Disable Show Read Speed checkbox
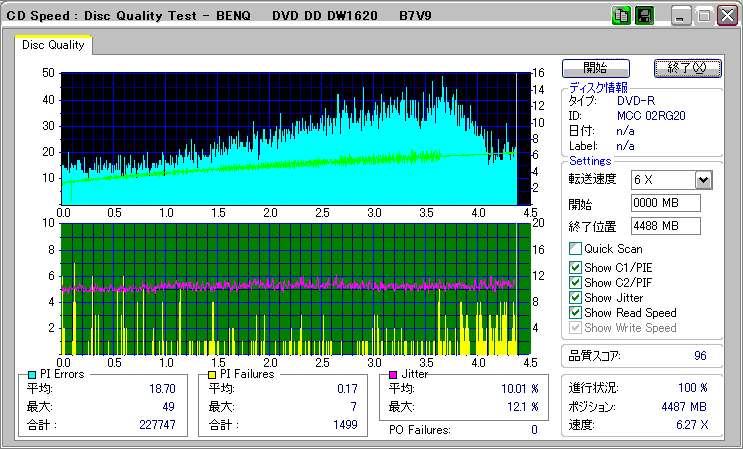This screenshot has height=449, width=743. click(x=575, y=313)
